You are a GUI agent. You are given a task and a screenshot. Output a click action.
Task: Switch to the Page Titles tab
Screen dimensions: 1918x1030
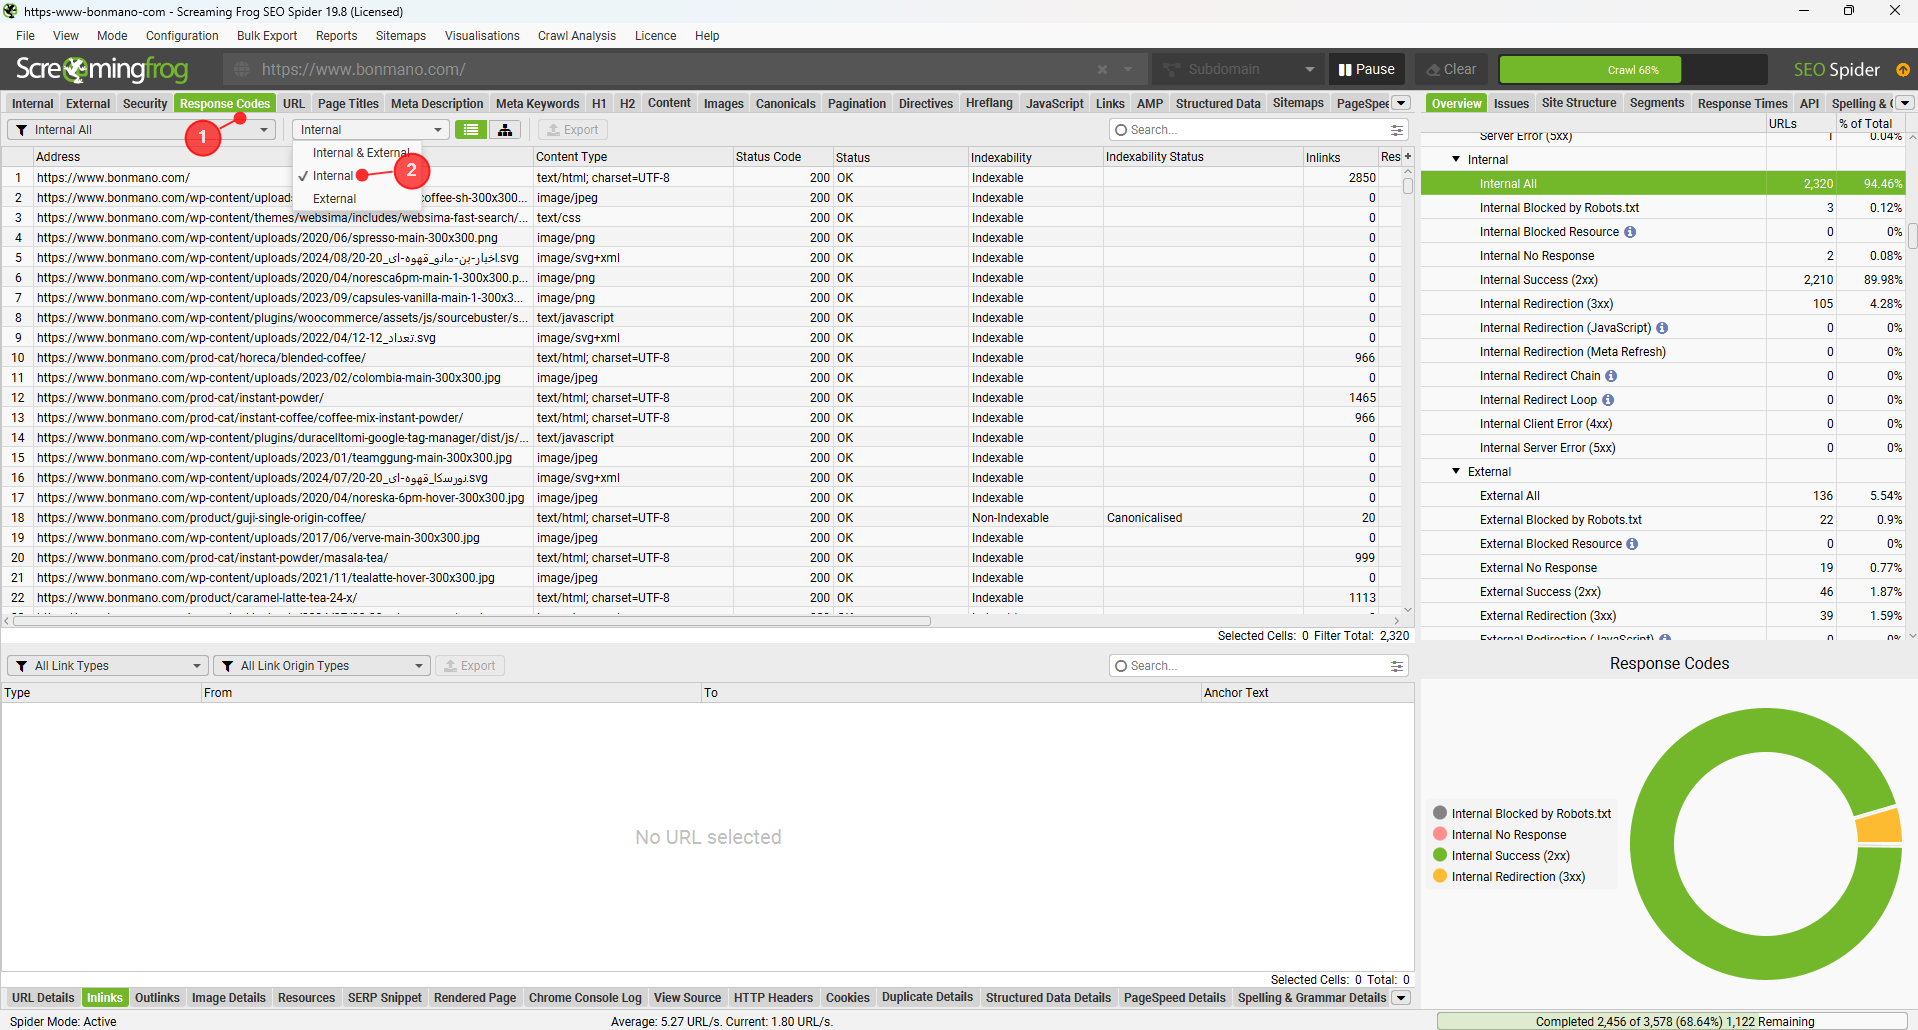click(x=348, y=104)
